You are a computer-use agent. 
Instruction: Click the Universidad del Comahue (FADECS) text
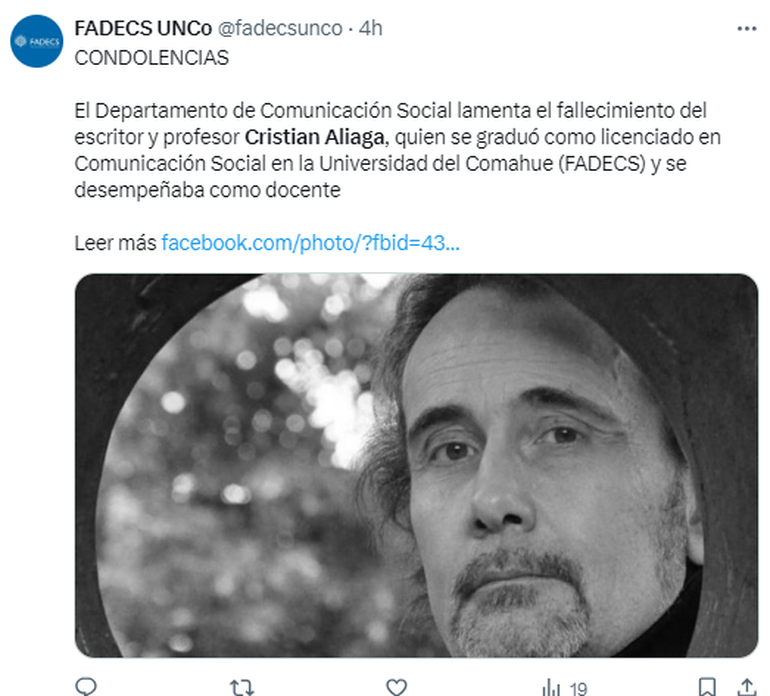482,164
